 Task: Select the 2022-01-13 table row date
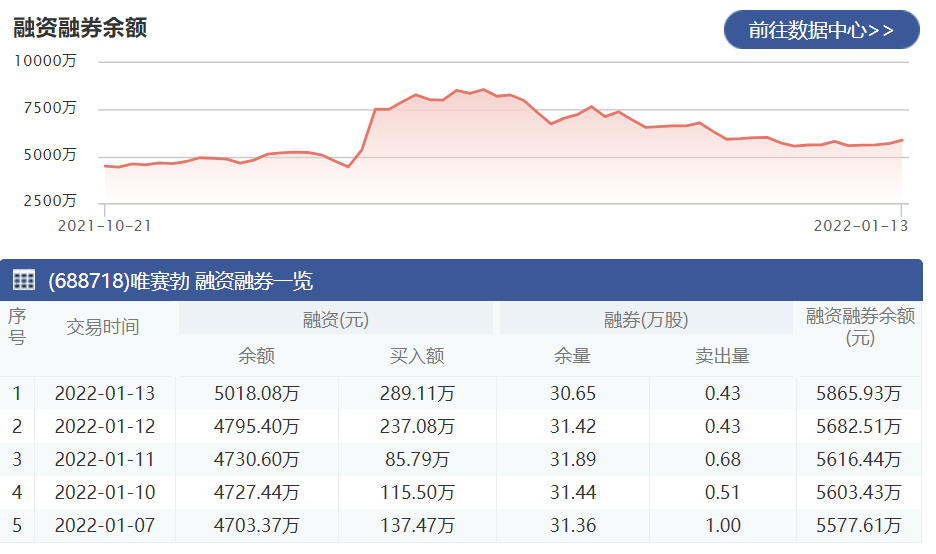point(104,393)
